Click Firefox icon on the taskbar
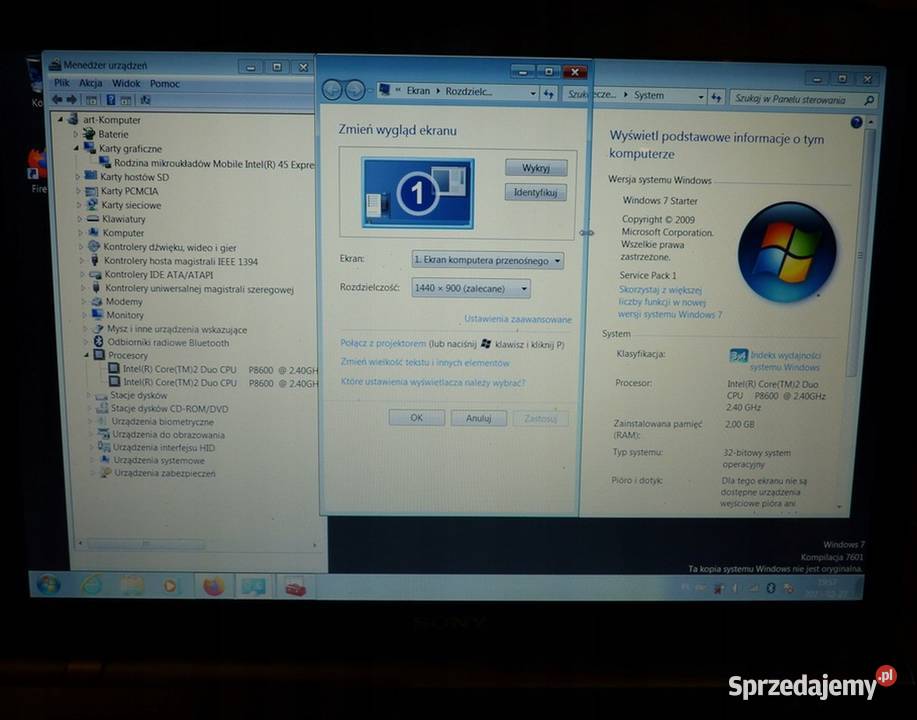917x720 pixels. click(213, 586)
